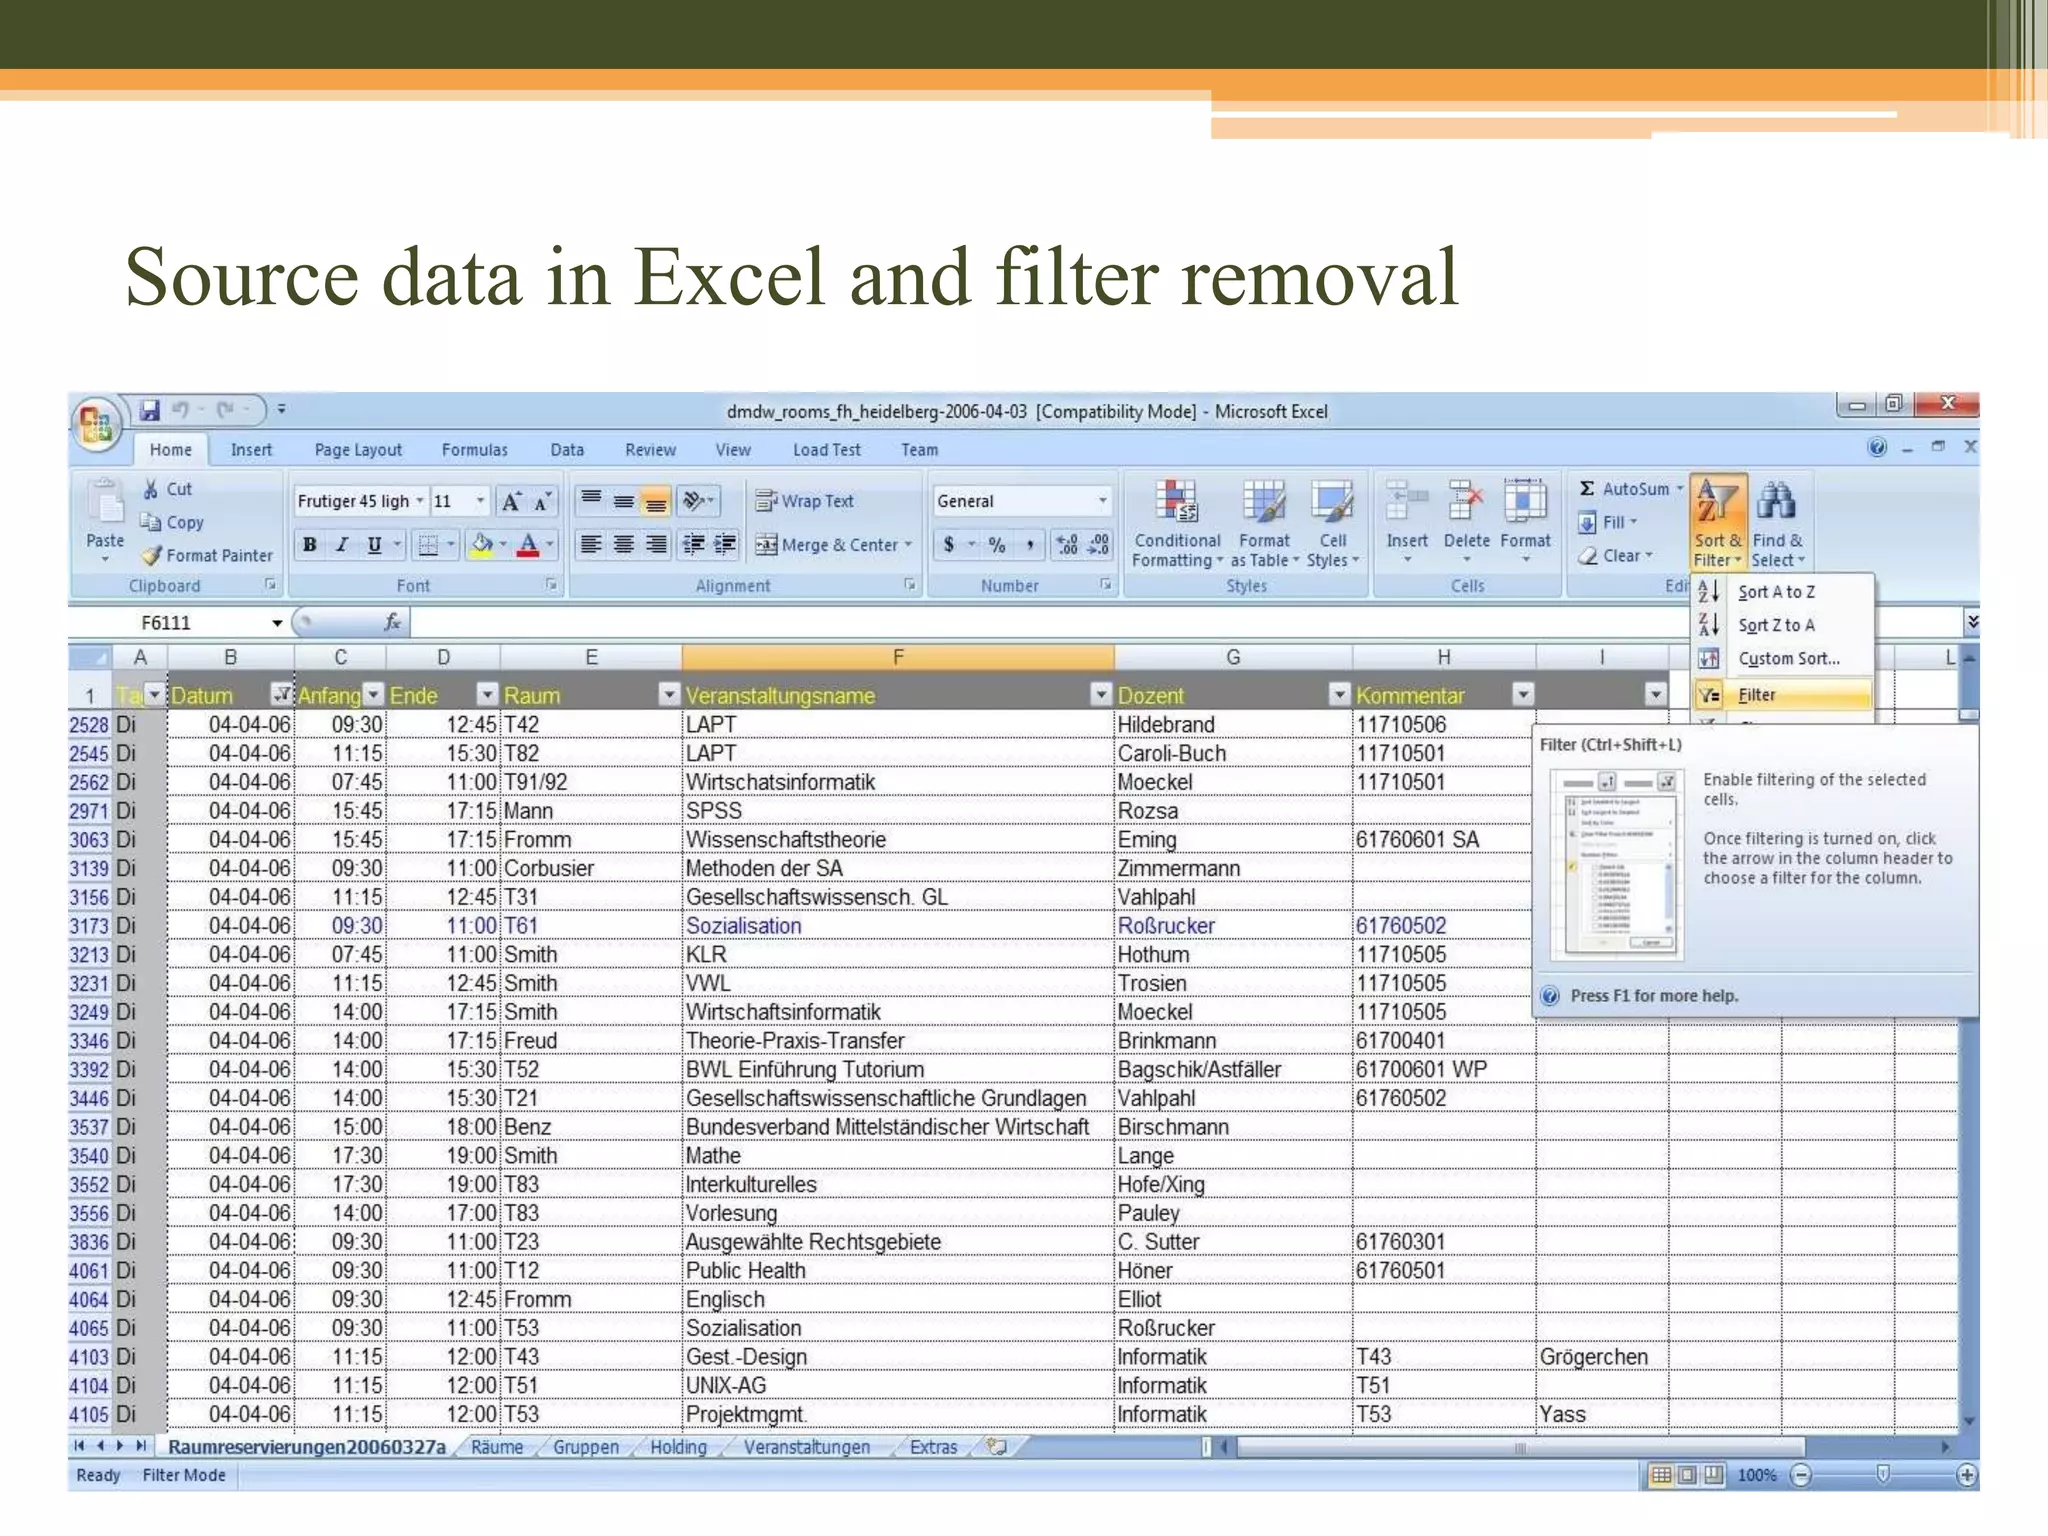The height and width of the screenshot is (1536, 2048).
Task: Click the zoom in plus button
Action: tap(1966, 1475)
